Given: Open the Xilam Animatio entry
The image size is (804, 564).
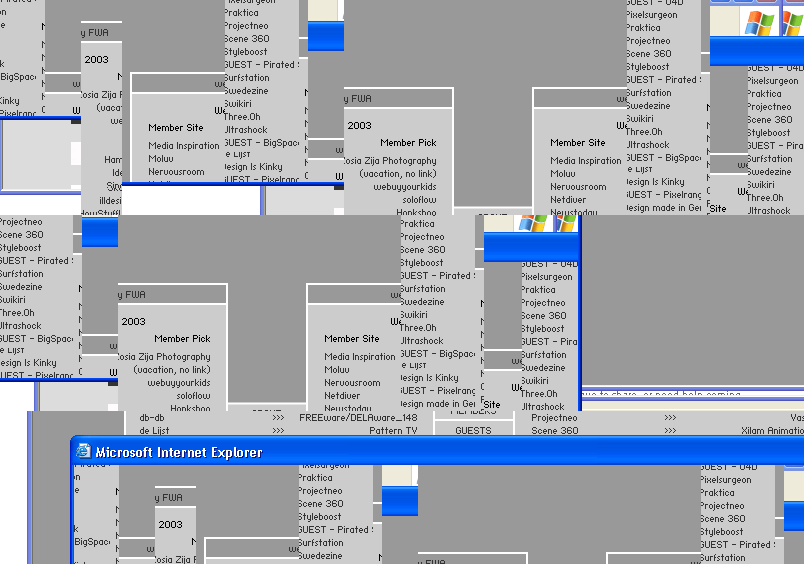Looking at the screenshot, I should click(x=772, y=431).
